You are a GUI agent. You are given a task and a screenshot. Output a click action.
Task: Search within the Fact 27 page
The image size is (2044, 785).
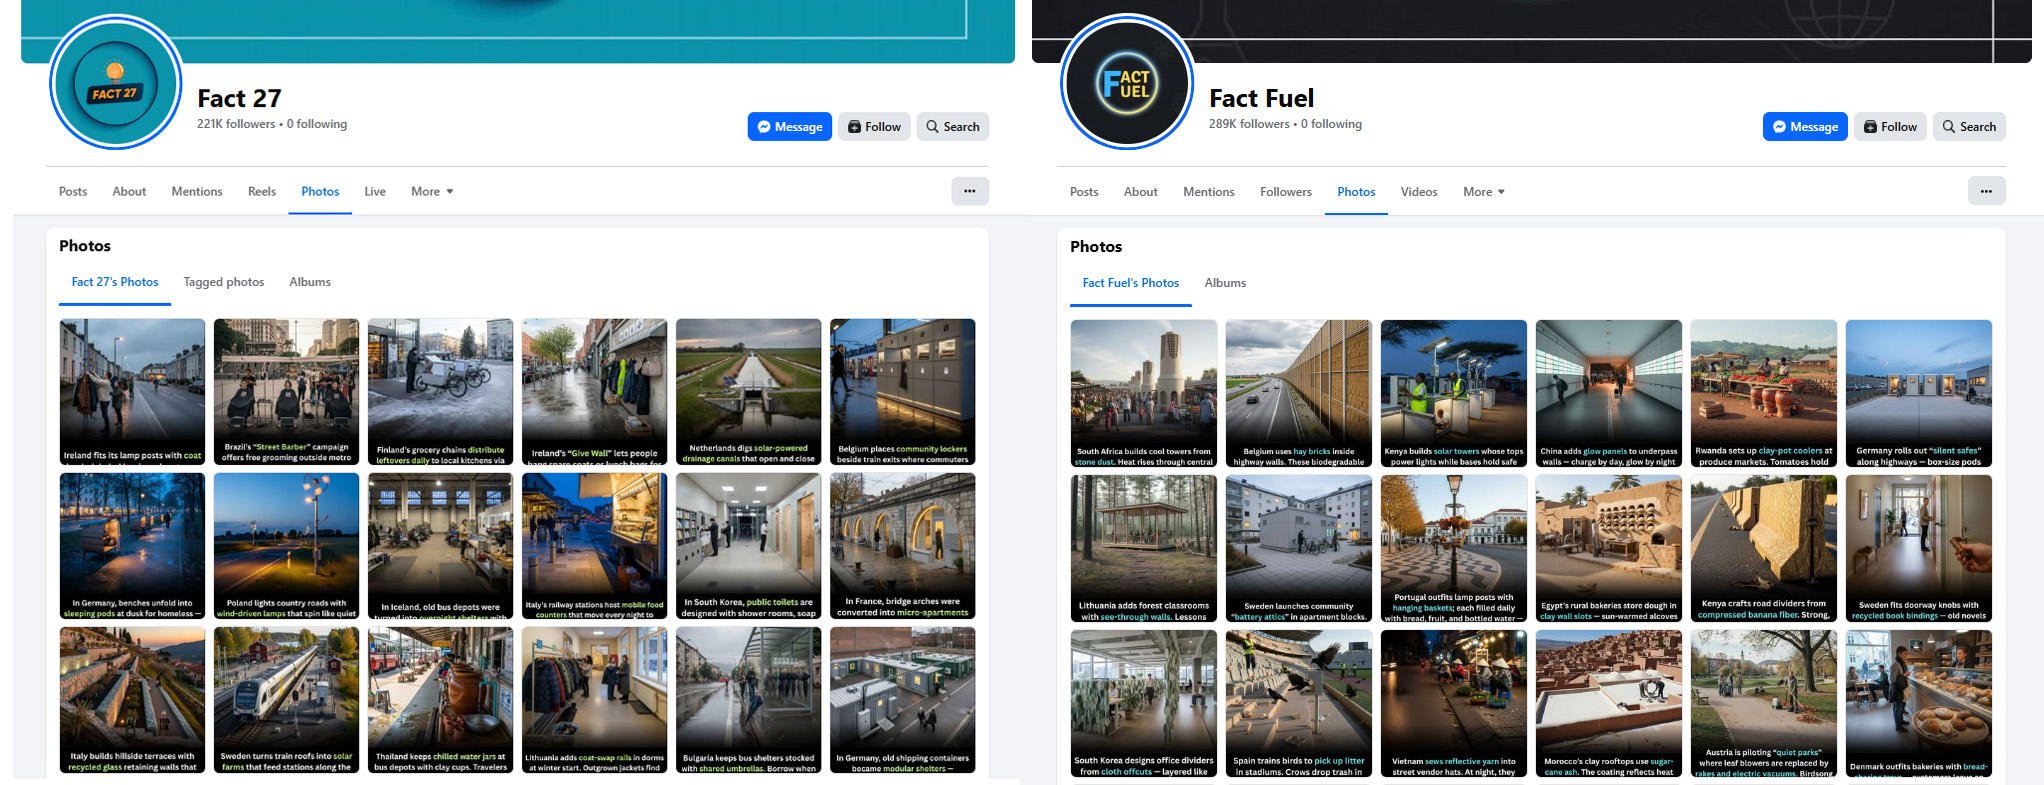point(952,127)
